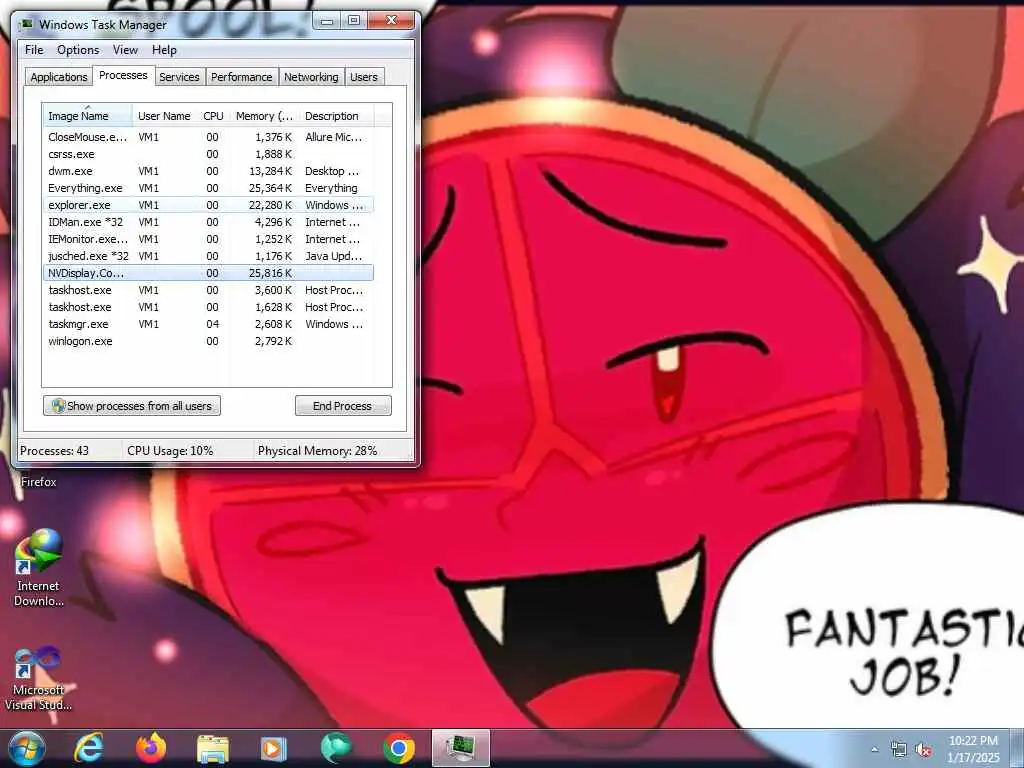Maximize the Task Manager window
The width and height of the screenshot is (1024, 768).
pyautogui.click(x=355, y=22)
